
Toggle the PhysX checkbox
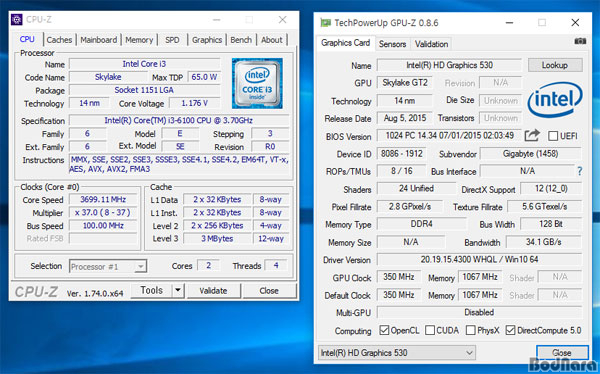tap(471, 330)
